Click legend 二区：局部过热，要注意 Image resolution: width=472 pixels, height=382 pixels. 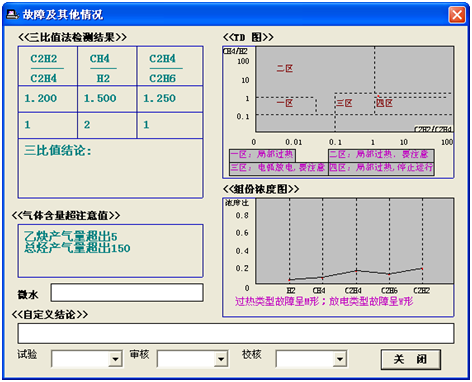coord(381,155)
